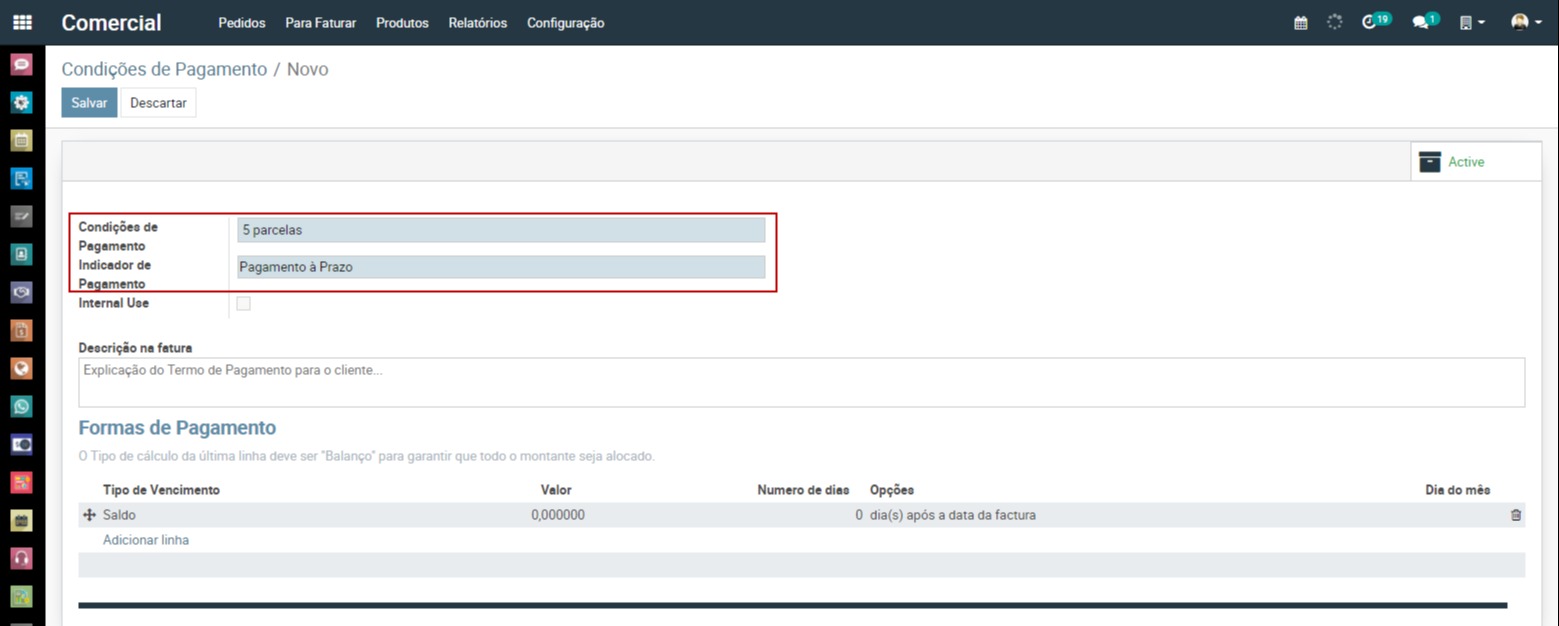
Task: Open Indicador de Pagamento selection field
Action: pos(500,267)
